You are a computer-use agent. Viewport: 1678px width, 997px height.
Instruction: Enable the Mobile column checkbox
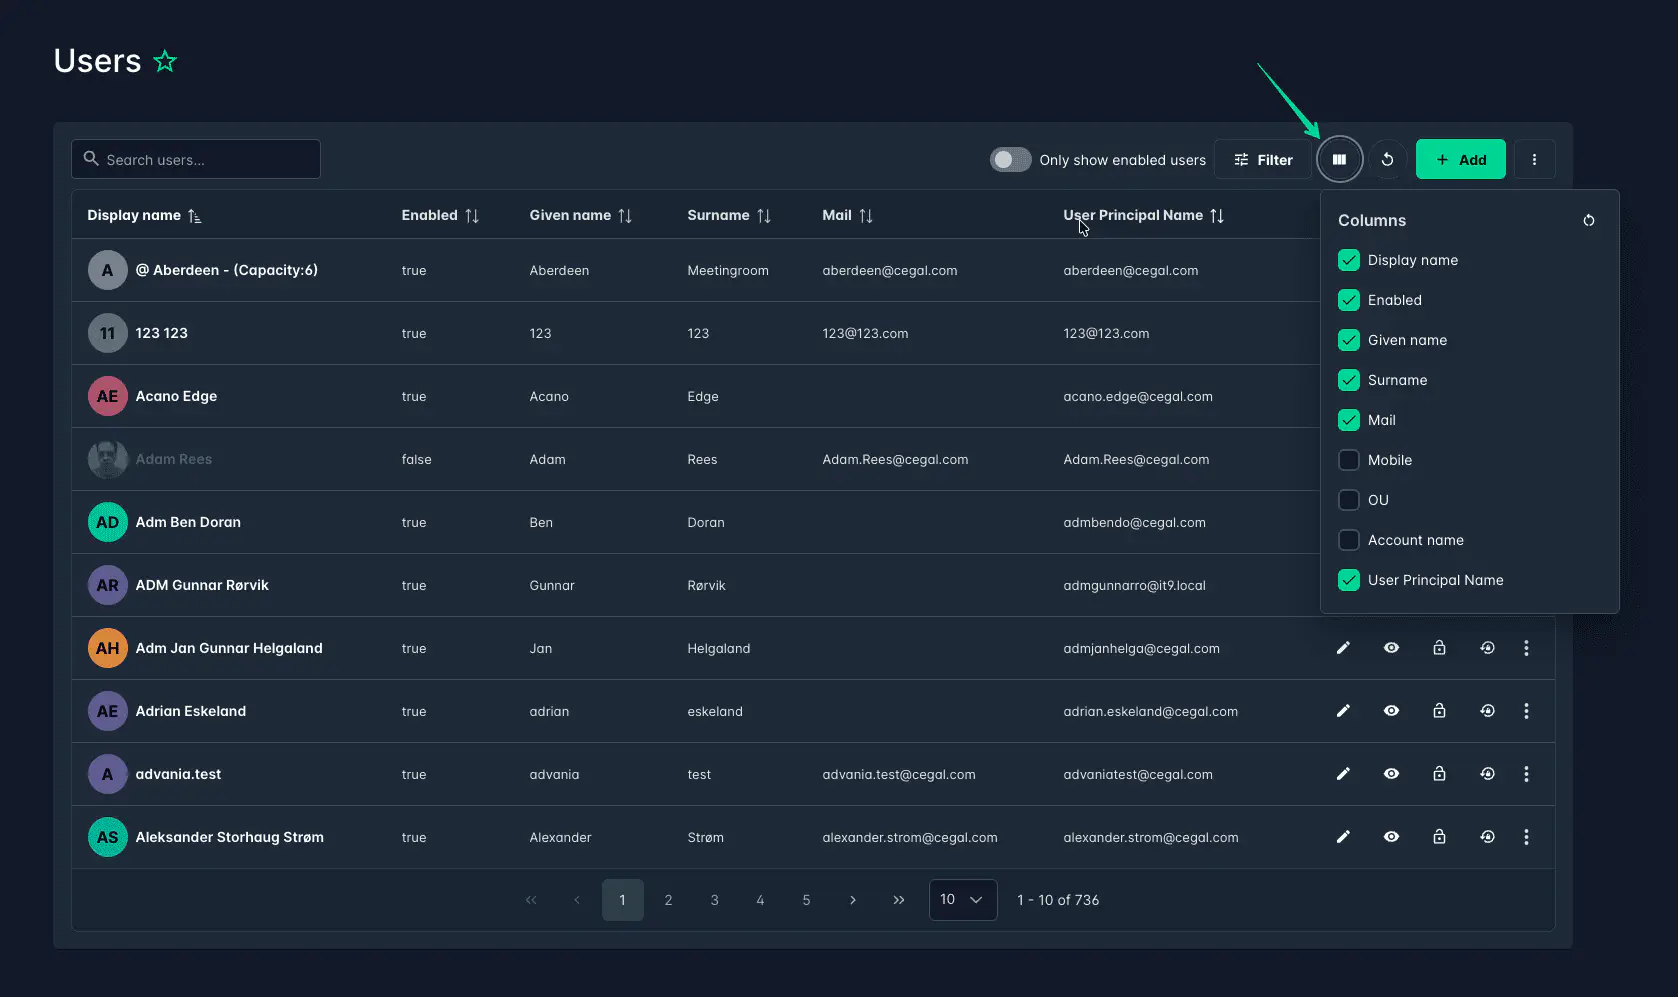pyautogui.click(x=1348, y=460)
